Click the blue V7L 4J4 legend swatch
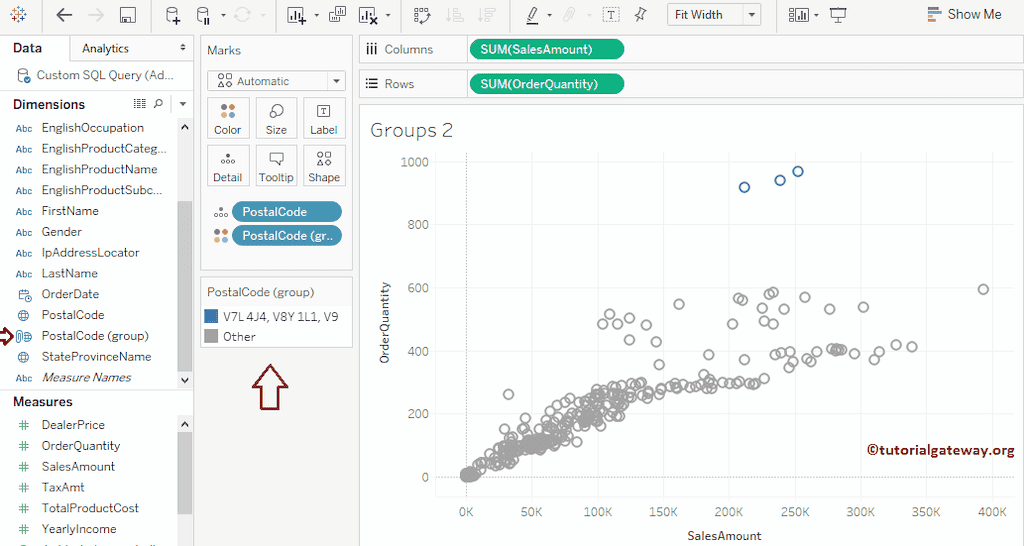 click(211, 316)
